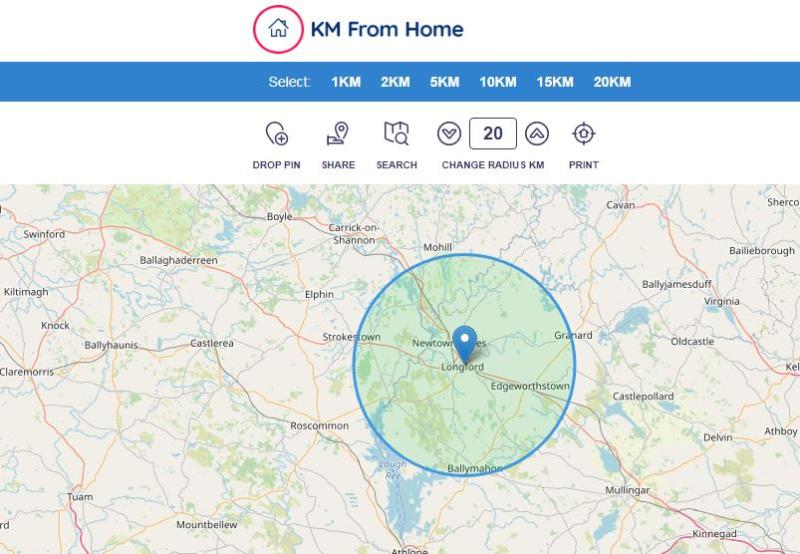Choose the 10KM radius option
Screen dimensions: 800x554
pyautogui.click(x=498, y=82)
